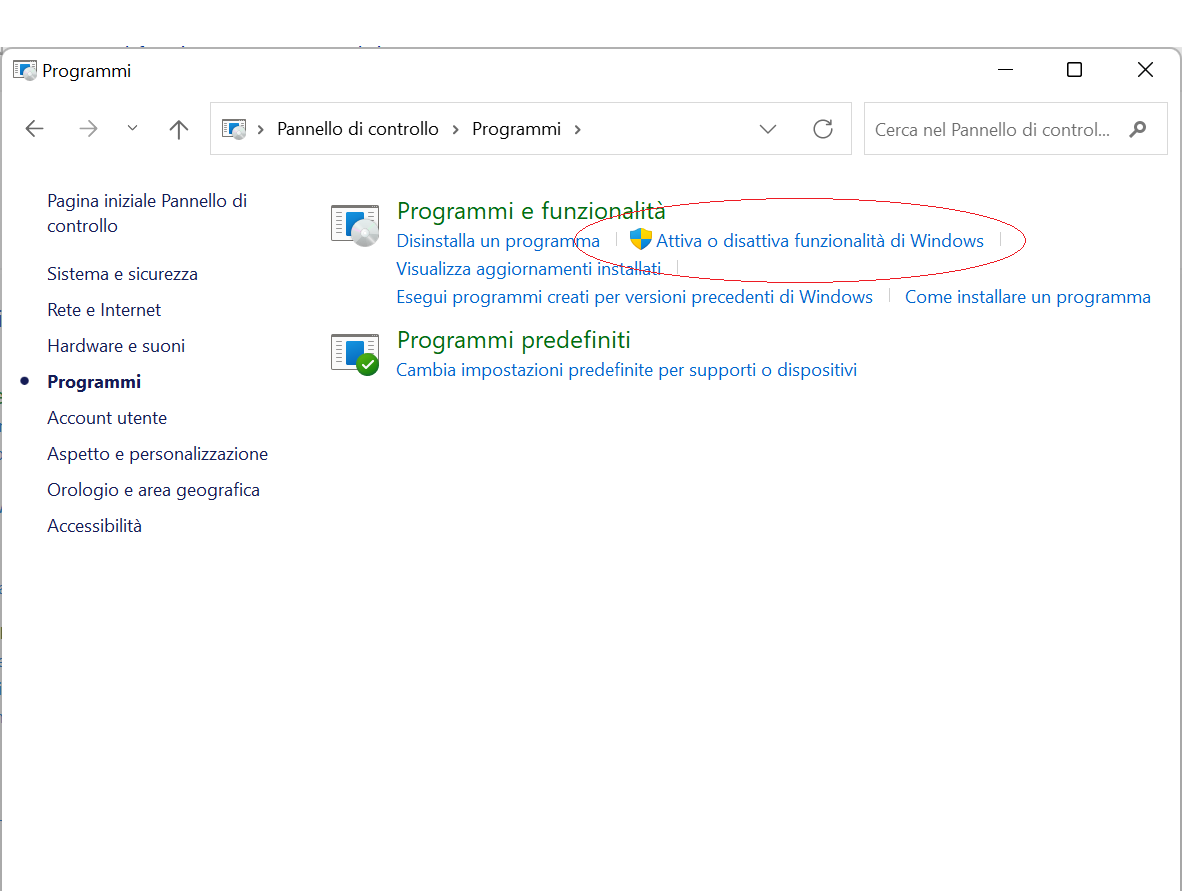Open Accessibilità category
Image resolution: width=1182 pixels, height=891 pixels.
pos(94,525)
